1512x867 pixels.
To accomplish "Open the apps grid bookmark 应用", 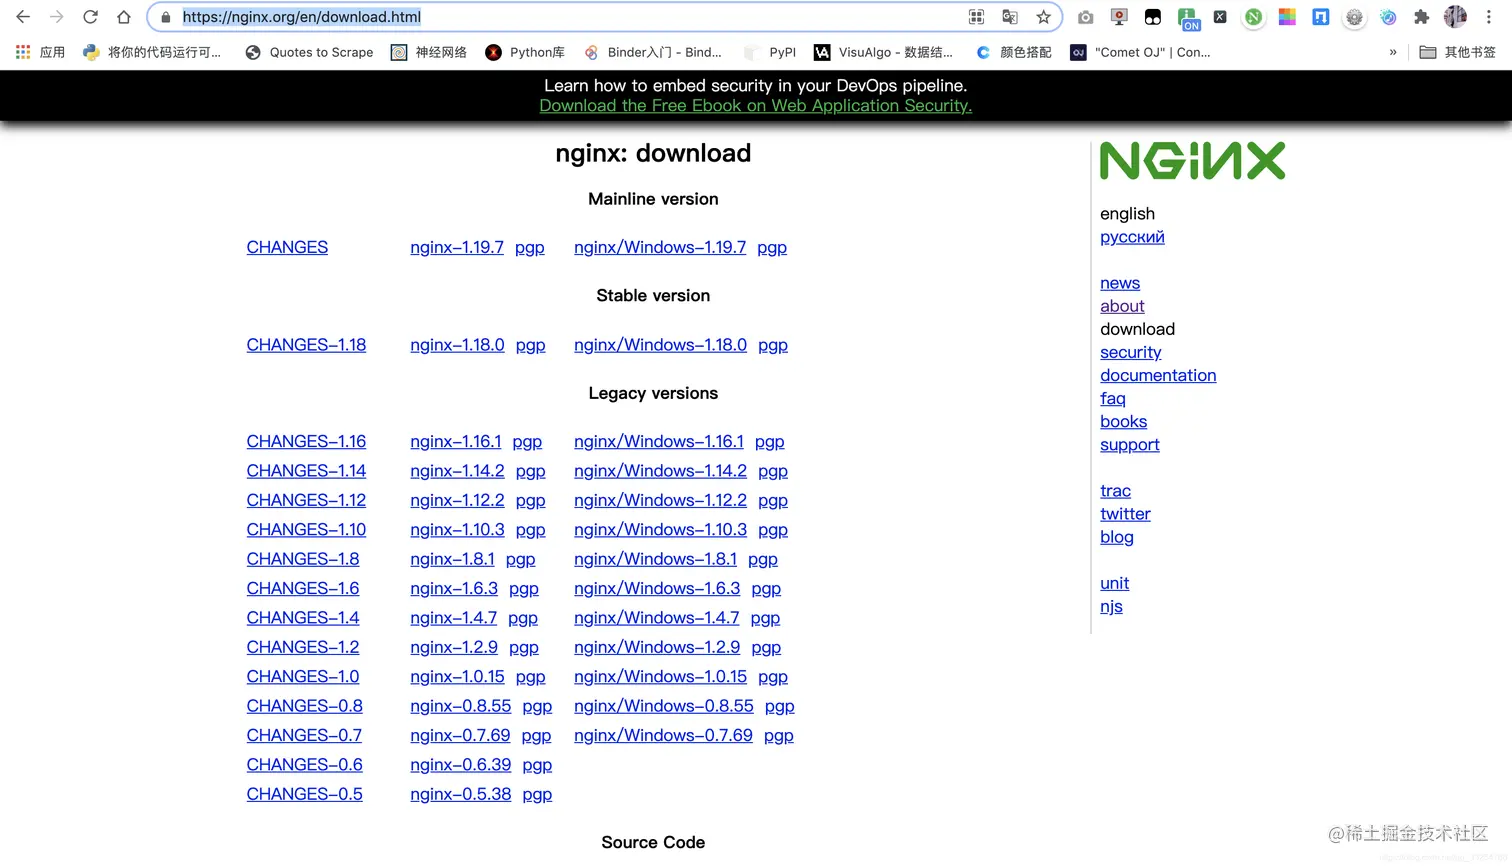I will 40,52.
